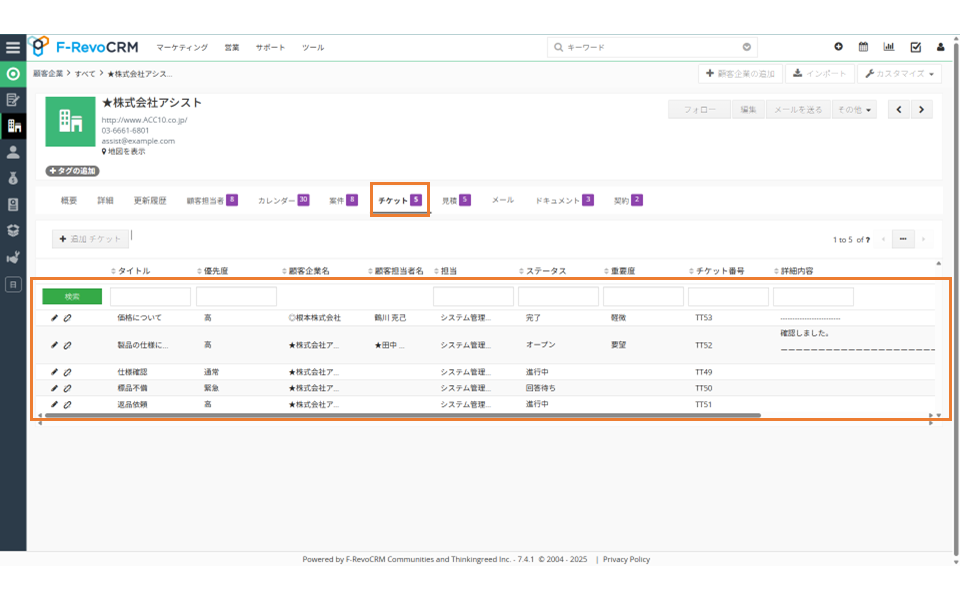960x600 pixels.
Task: Open the マーケティング menu
Action: coord(182,48)
